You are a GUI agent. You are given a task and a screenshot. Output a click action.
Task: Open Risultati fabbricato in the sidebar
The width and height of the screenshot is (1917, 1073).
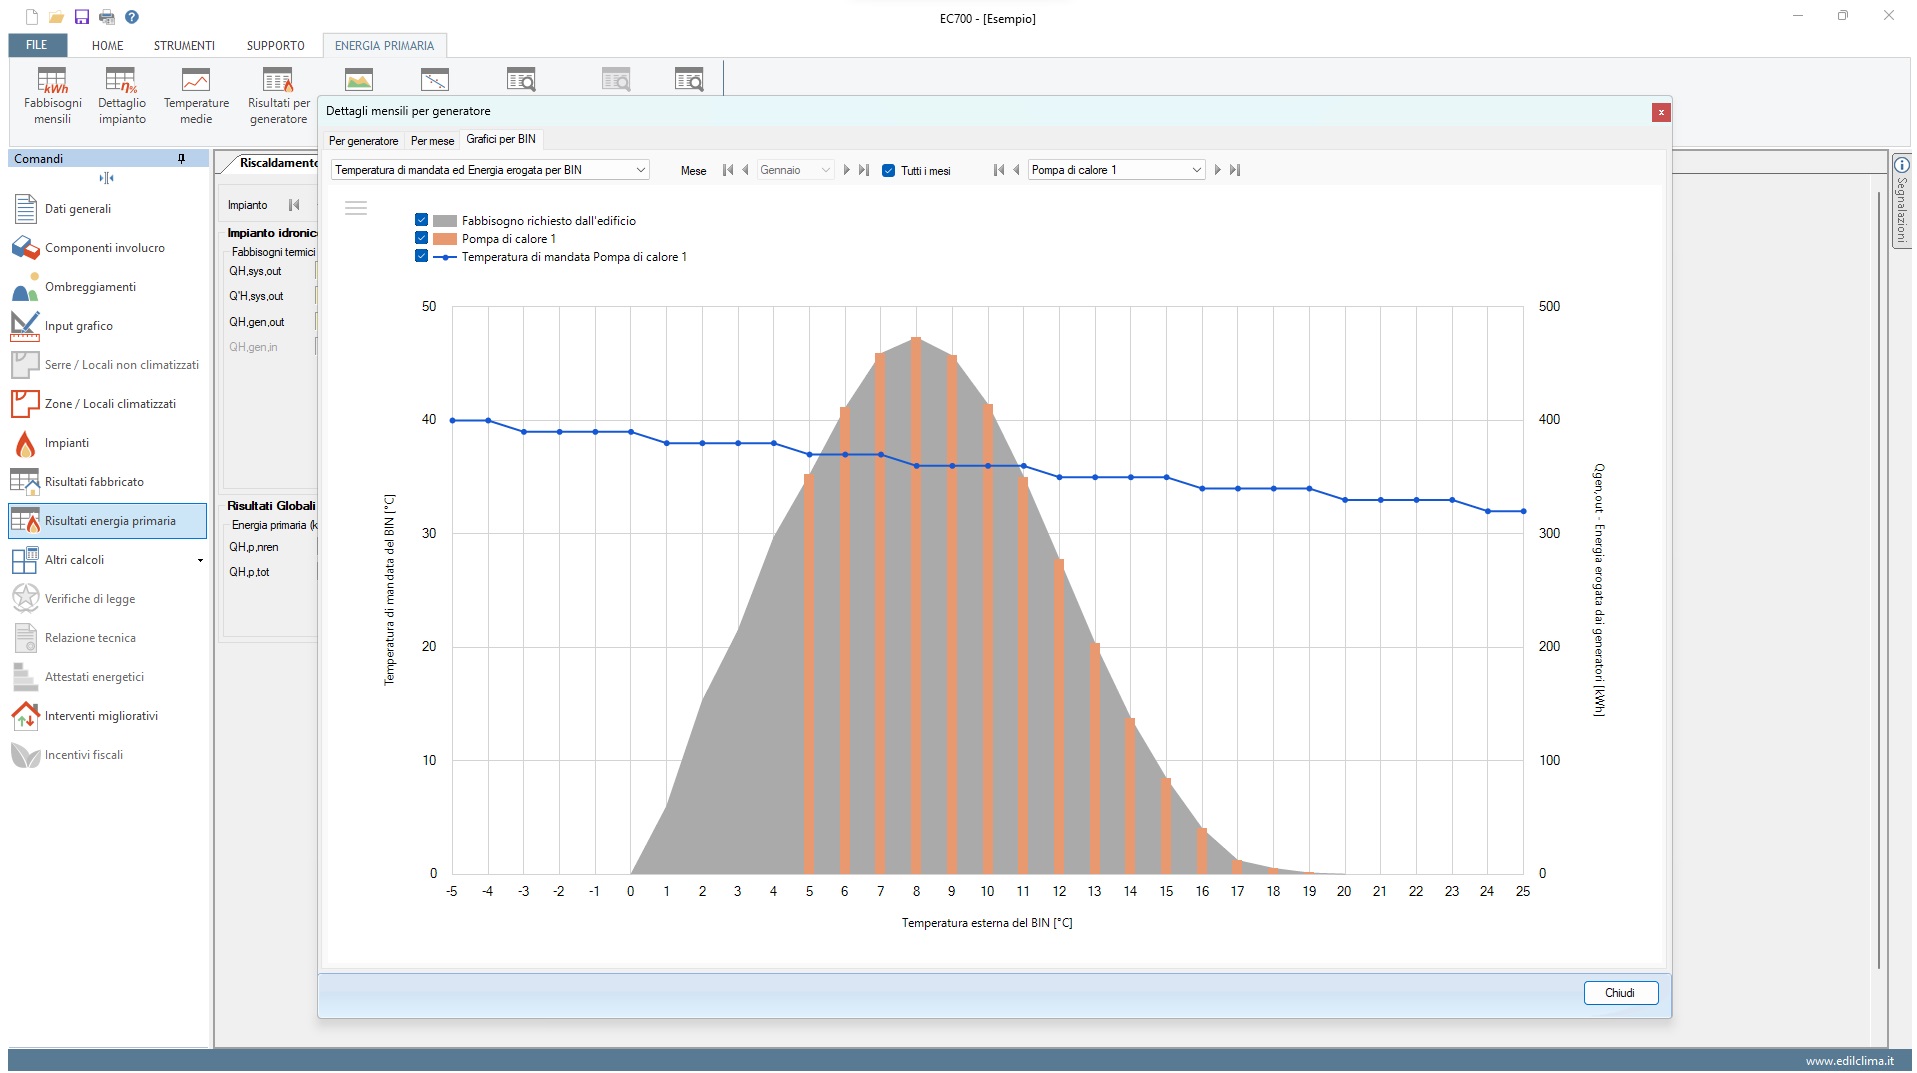point(107,482)
